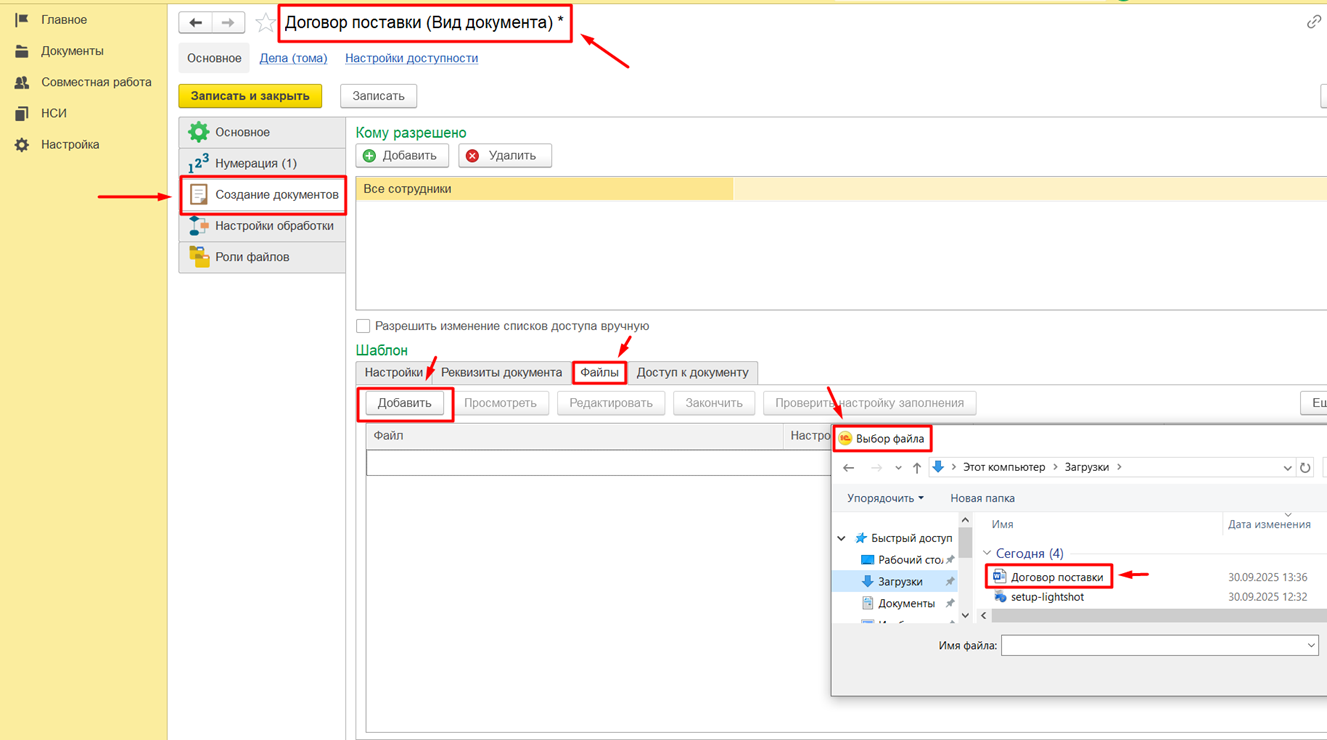This screenshot has width=1327, height=740.
Task: Go to the Совместная работа section
Action: point(96,82)
